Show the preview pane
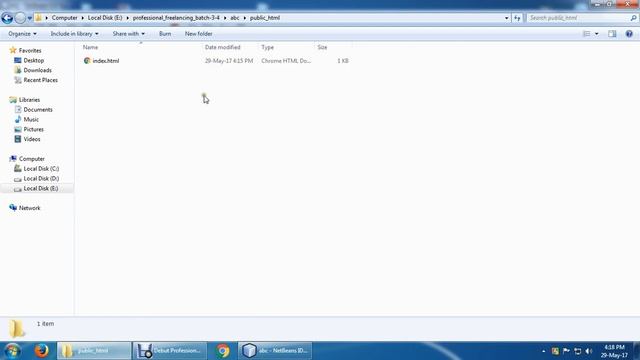 (x=612, y=34)
